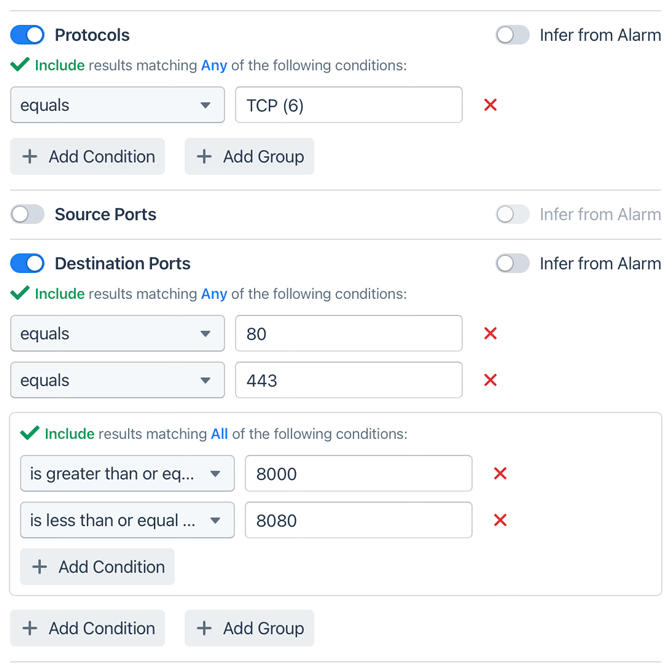Image resolution: width=672 pixels, height=672 pixels.
Task: Open operator dropdown for port 80
Action: [117, 334]
